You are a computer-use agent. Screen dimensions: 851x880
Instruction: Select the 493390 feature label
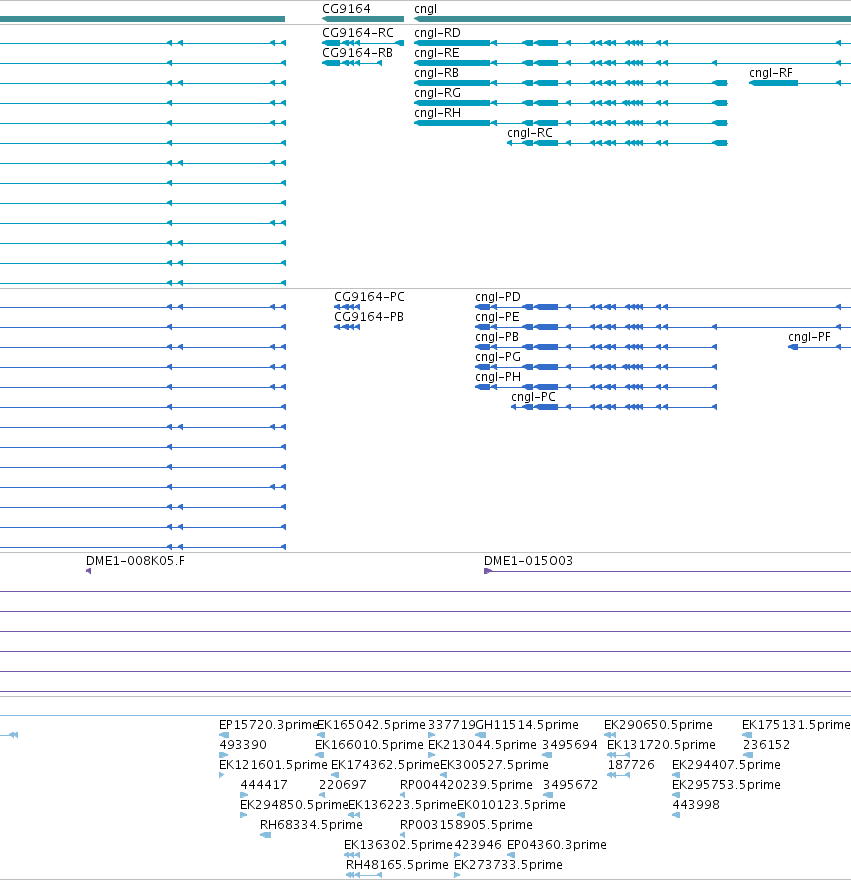tap(243, 745)
